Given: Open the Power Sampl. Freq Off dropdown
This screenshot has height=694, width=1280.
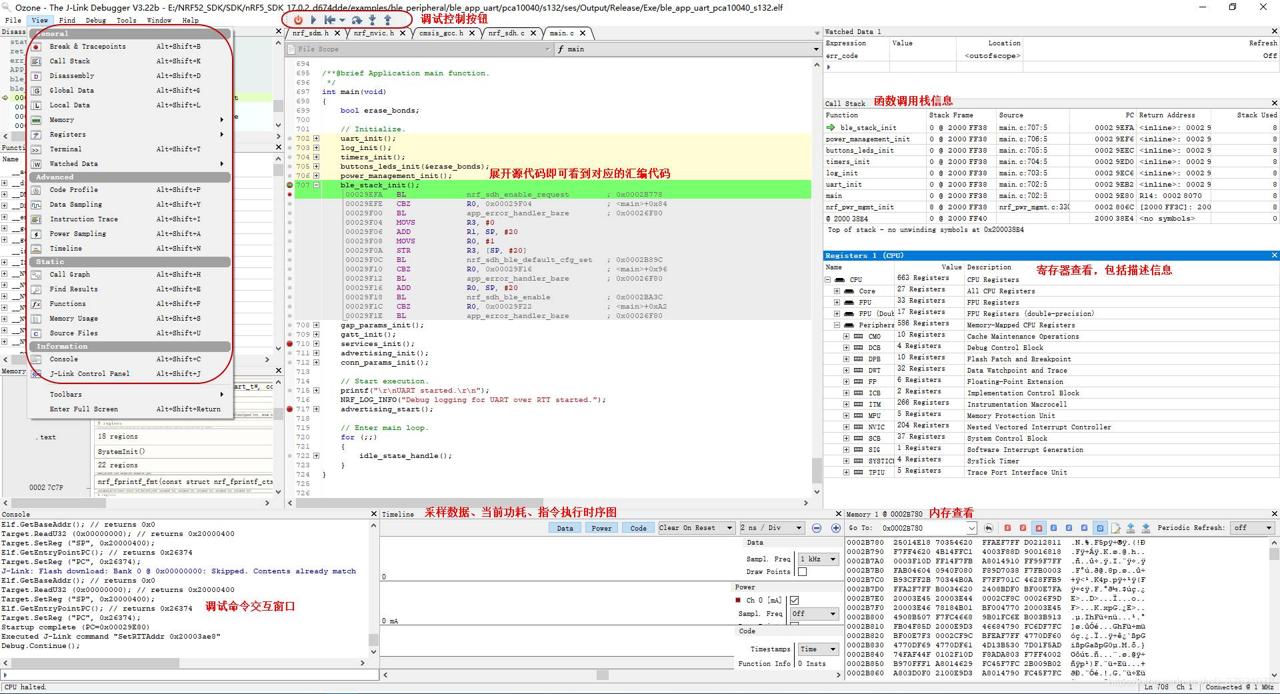Looking at the screenshot, I should [813, 614].
